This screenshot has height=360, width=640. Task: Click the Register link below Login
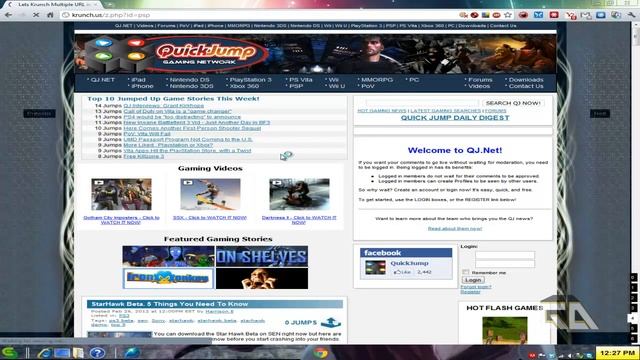coord(470,292)
